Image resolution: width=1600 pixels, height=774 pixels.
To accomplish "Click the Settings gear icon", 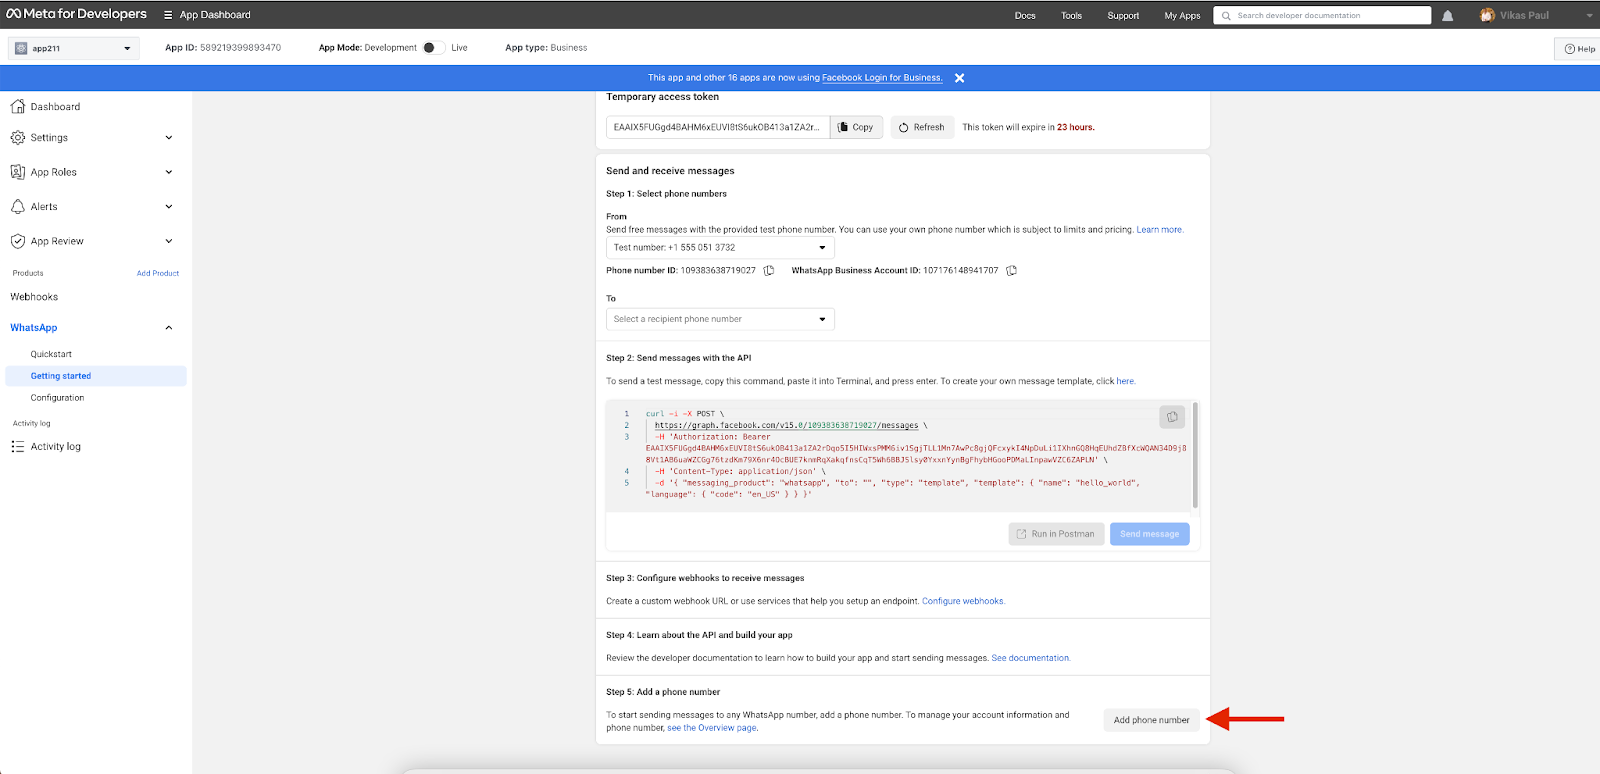I will tap(18, 137).
